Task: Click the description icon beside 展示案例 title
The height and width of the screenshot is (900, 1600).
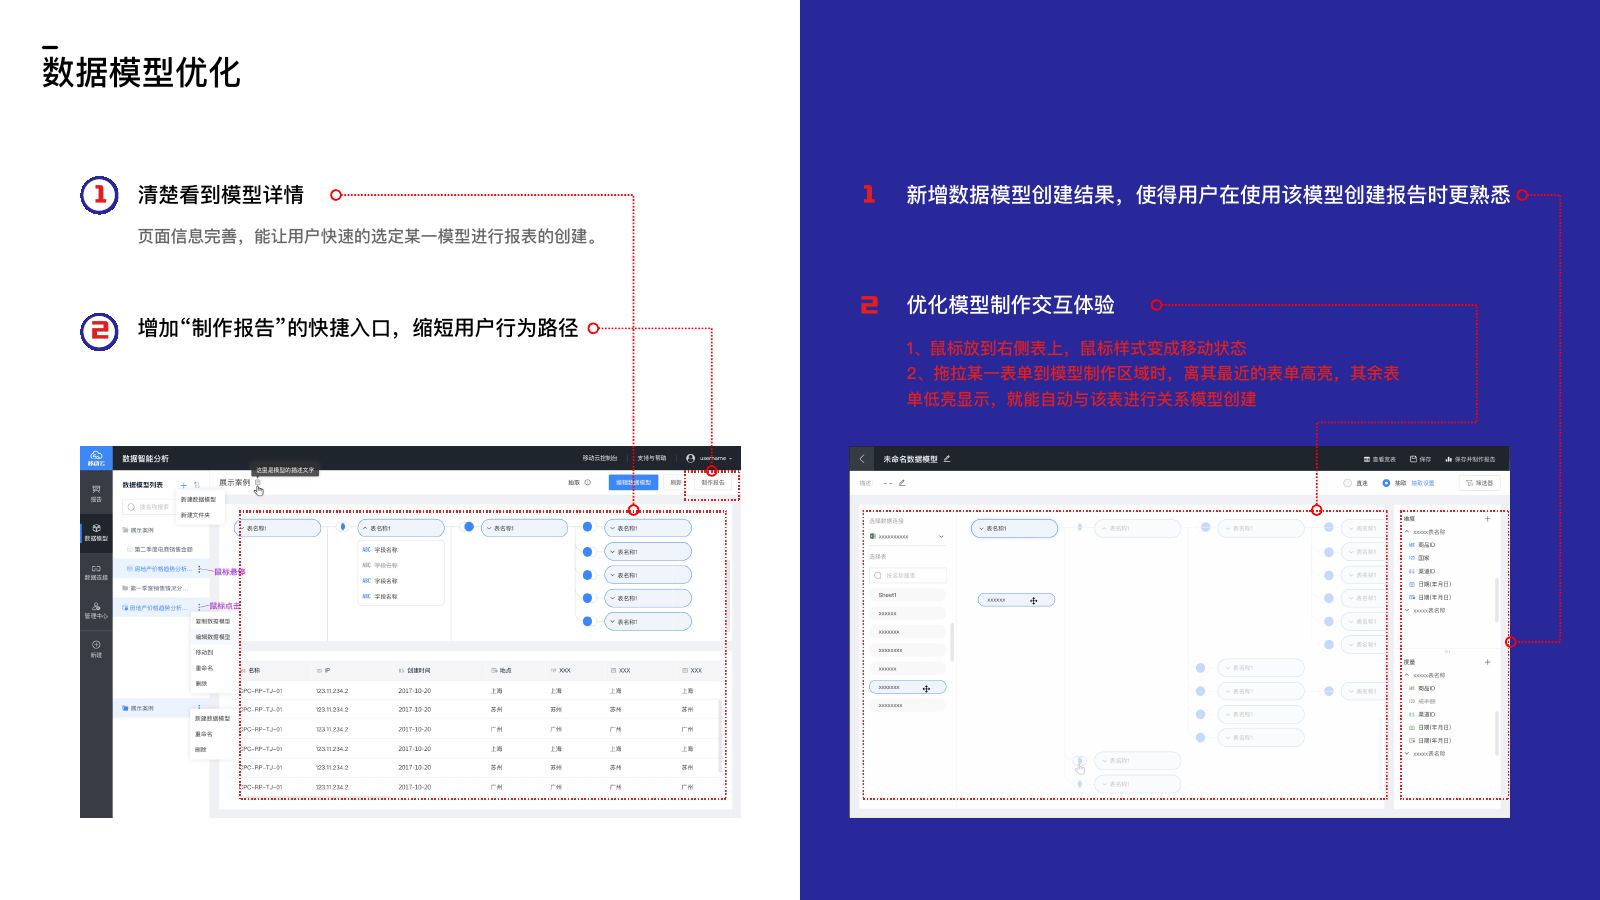Action: coord(258,482)
